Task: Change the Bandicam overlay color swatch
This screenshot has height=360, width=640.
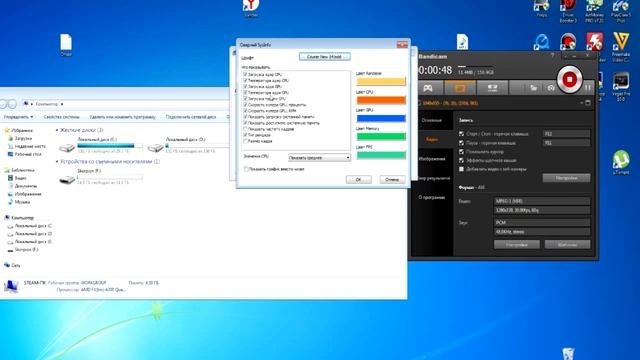Action: pyautogui.click(x=381, y=82)
